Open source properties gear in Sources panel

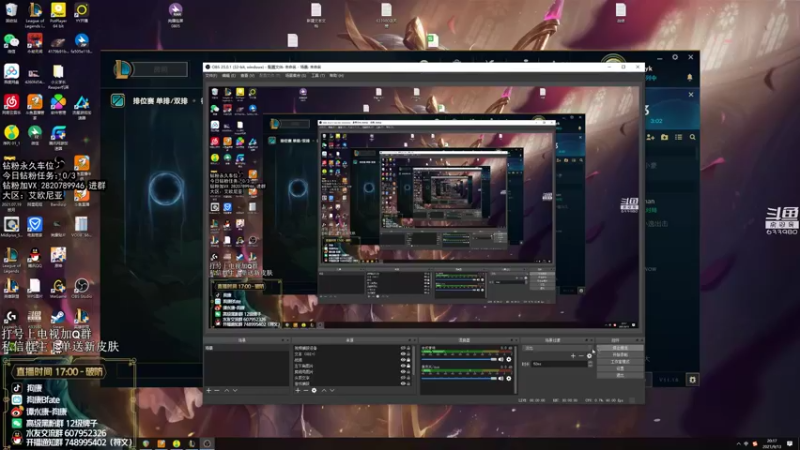(x=314, y=390)
